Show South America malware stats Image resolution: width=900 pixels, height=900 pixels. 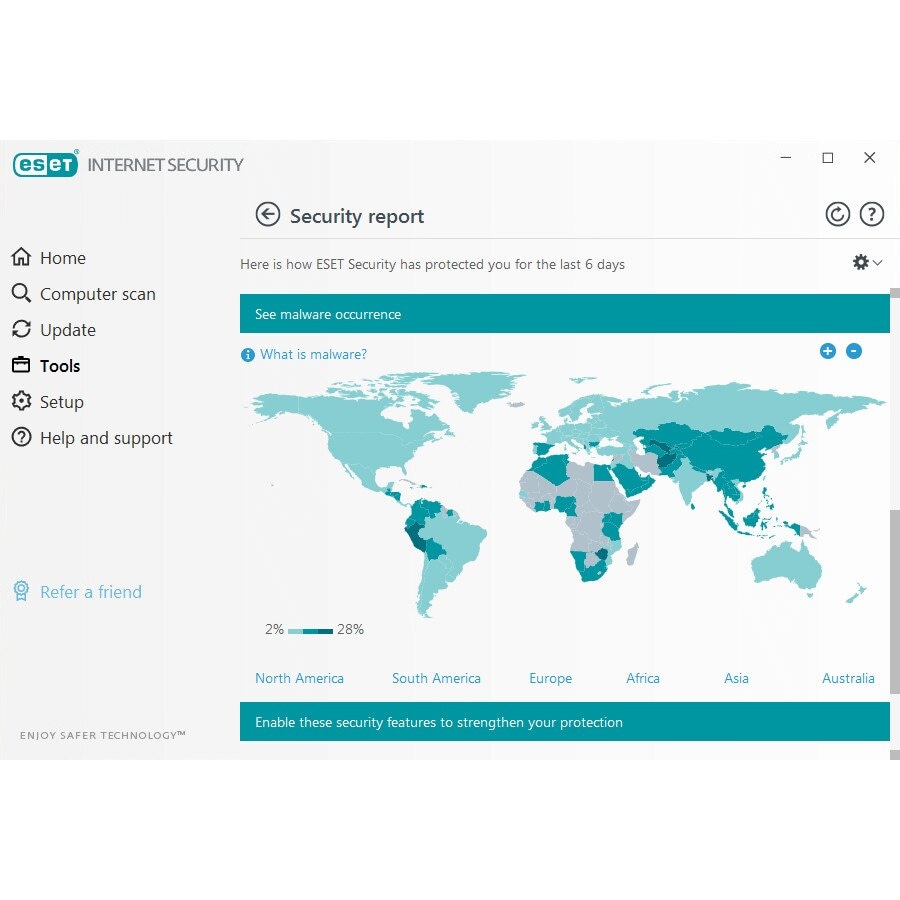[x=436, y=678]
